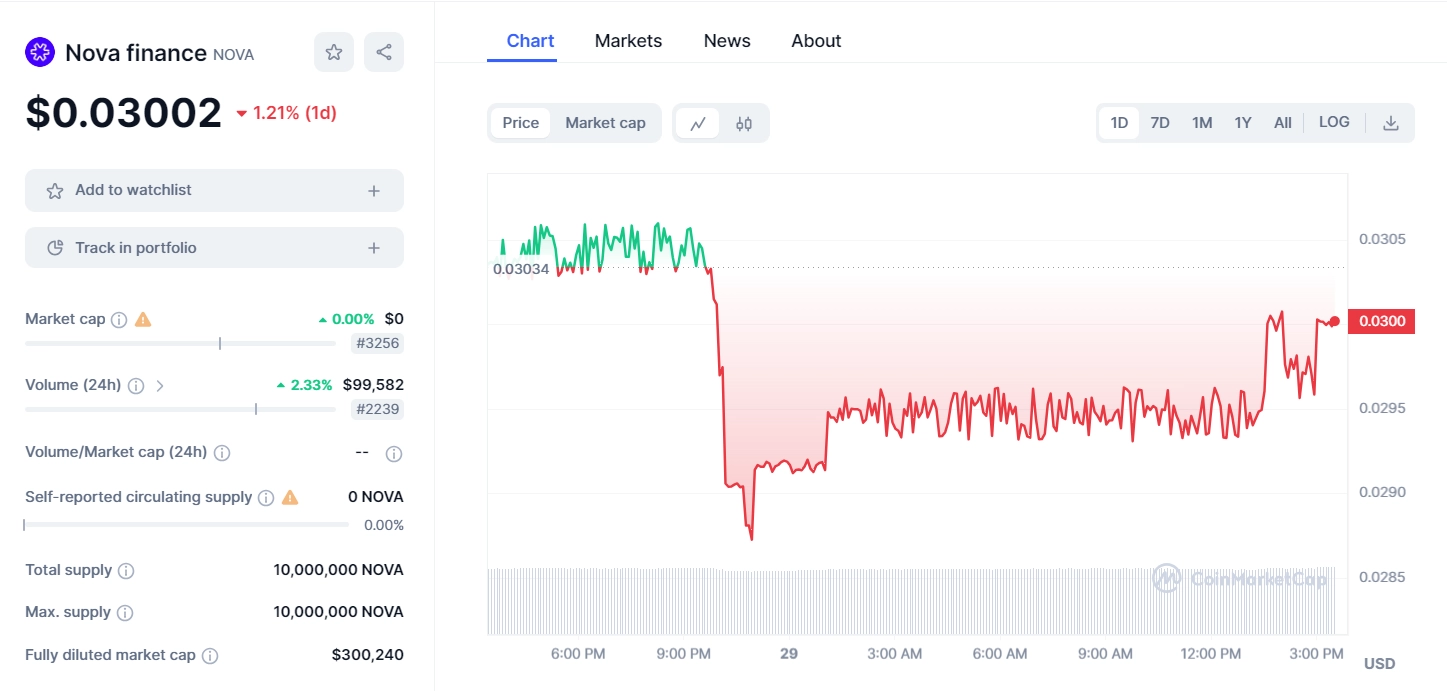Image resolution: width=1447 pixels, height=691 pixels.
Task: Click the star favorite icon
Action: (x=333, y=52)
